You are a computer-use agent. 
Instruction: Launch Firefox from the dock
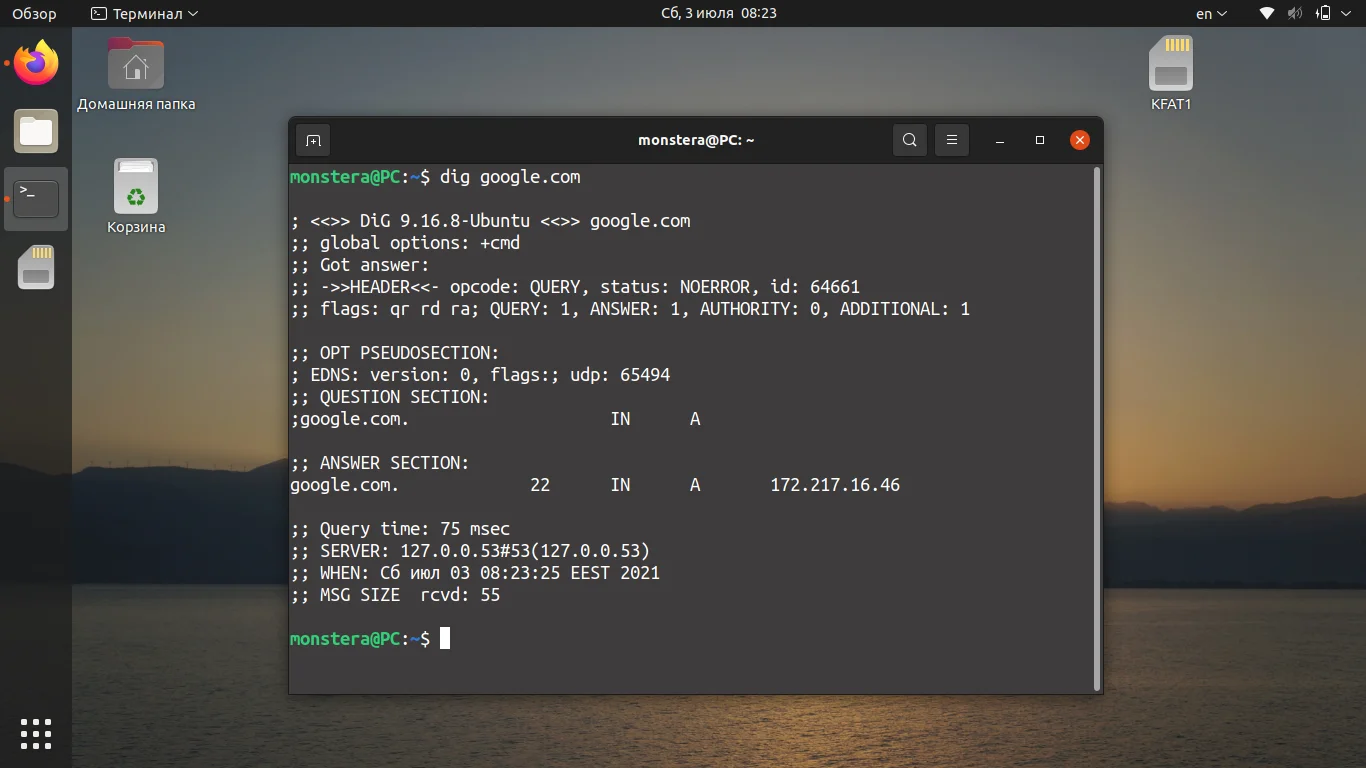click(36, 63)
